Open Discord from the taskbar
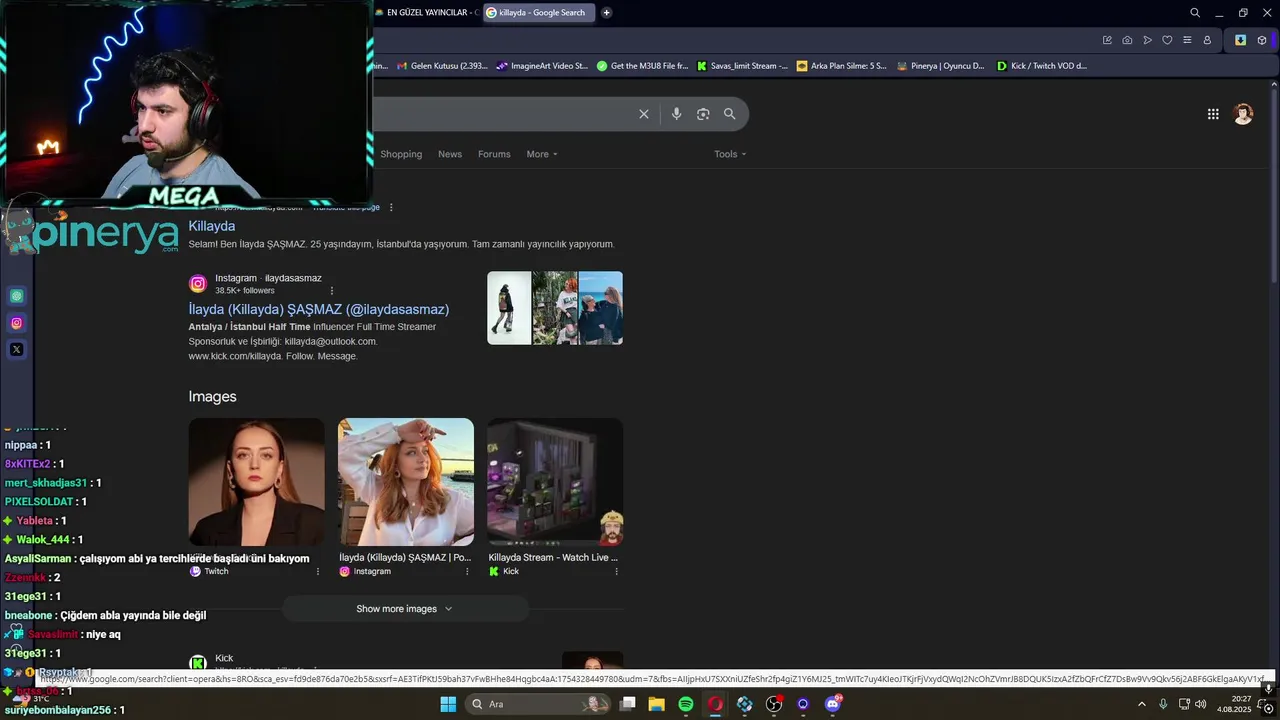Screen dimensions: 1280x720 tap(833, 704)
